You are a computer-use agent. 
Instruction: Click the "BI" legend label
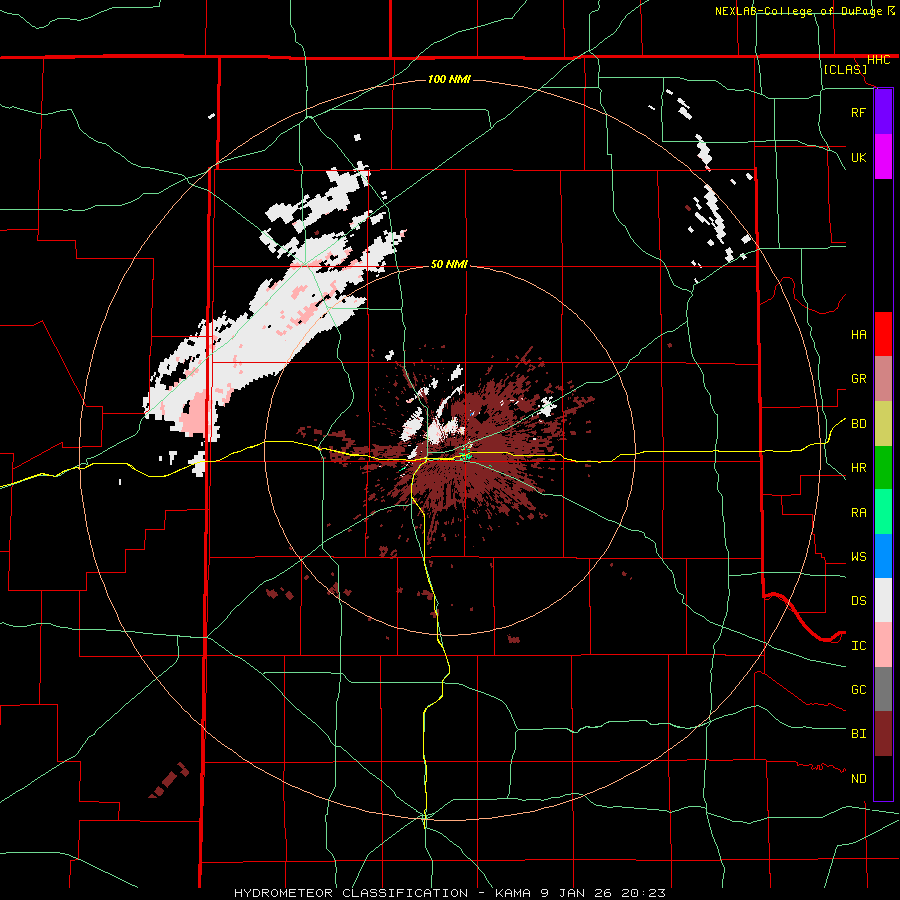(x=858, y=734)
